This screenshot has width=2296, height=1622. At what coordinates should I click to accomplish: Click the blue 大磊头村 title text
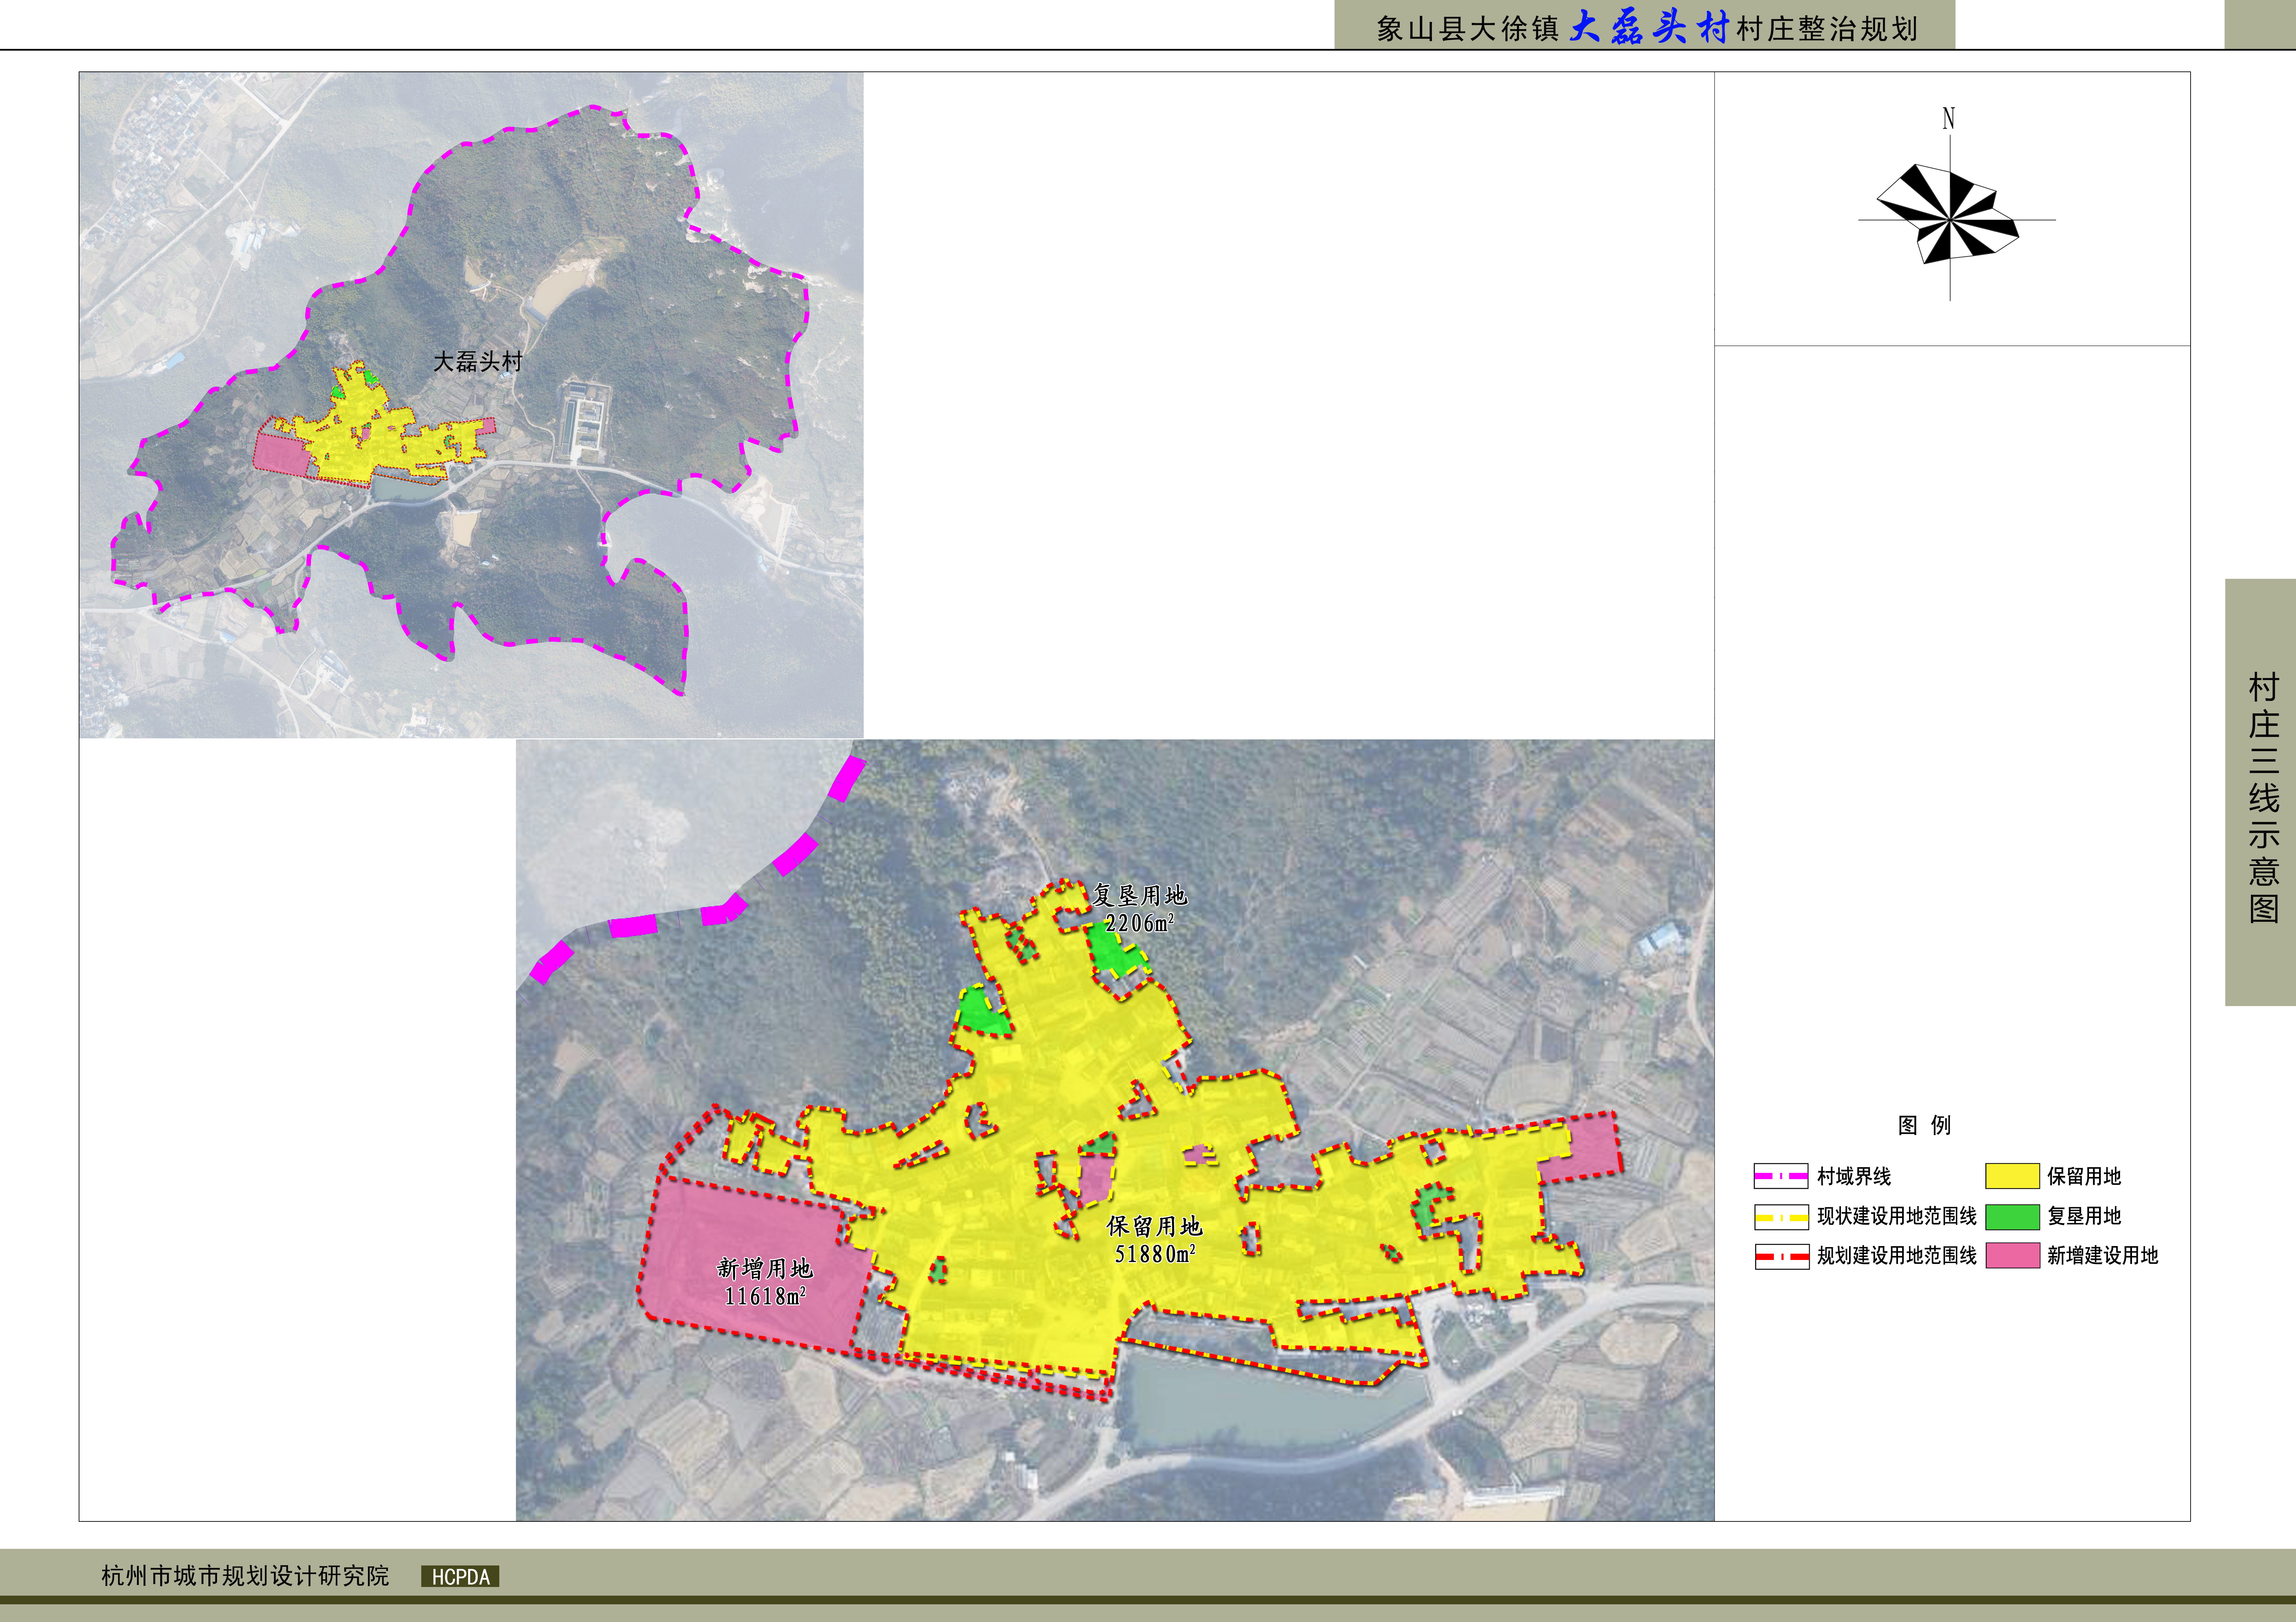click(x=1649, y=27)
